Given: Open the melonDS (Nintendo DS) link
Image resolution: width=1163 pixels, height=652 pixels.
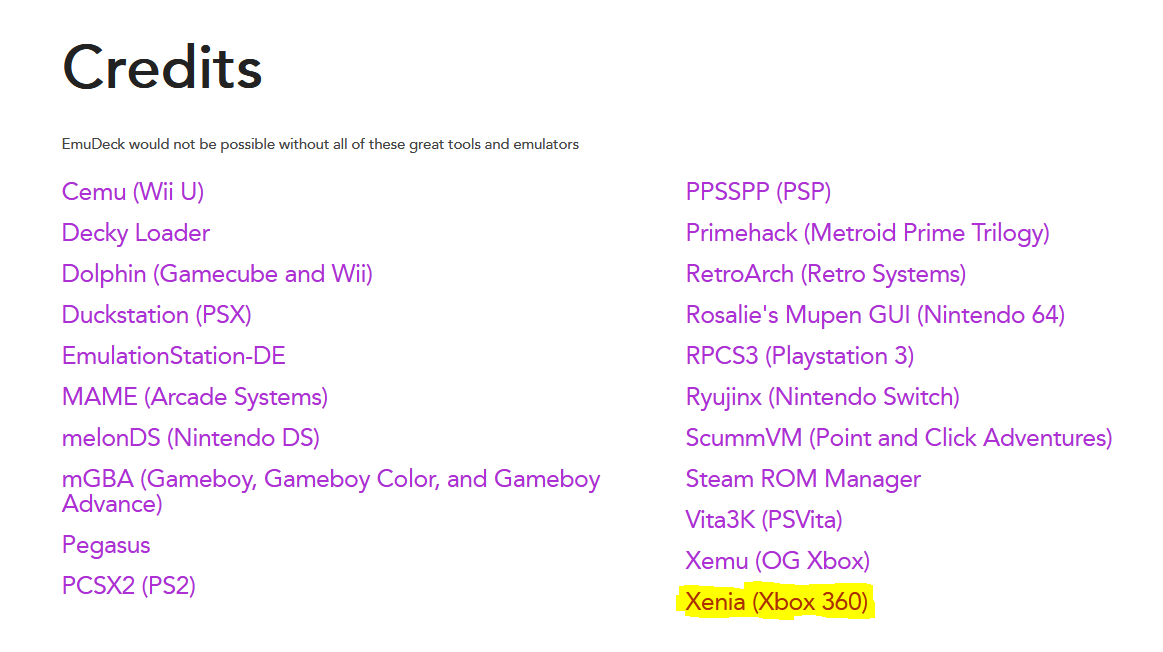Looking at the screenshot, I should pyautogui.click(x=191, y=438).
